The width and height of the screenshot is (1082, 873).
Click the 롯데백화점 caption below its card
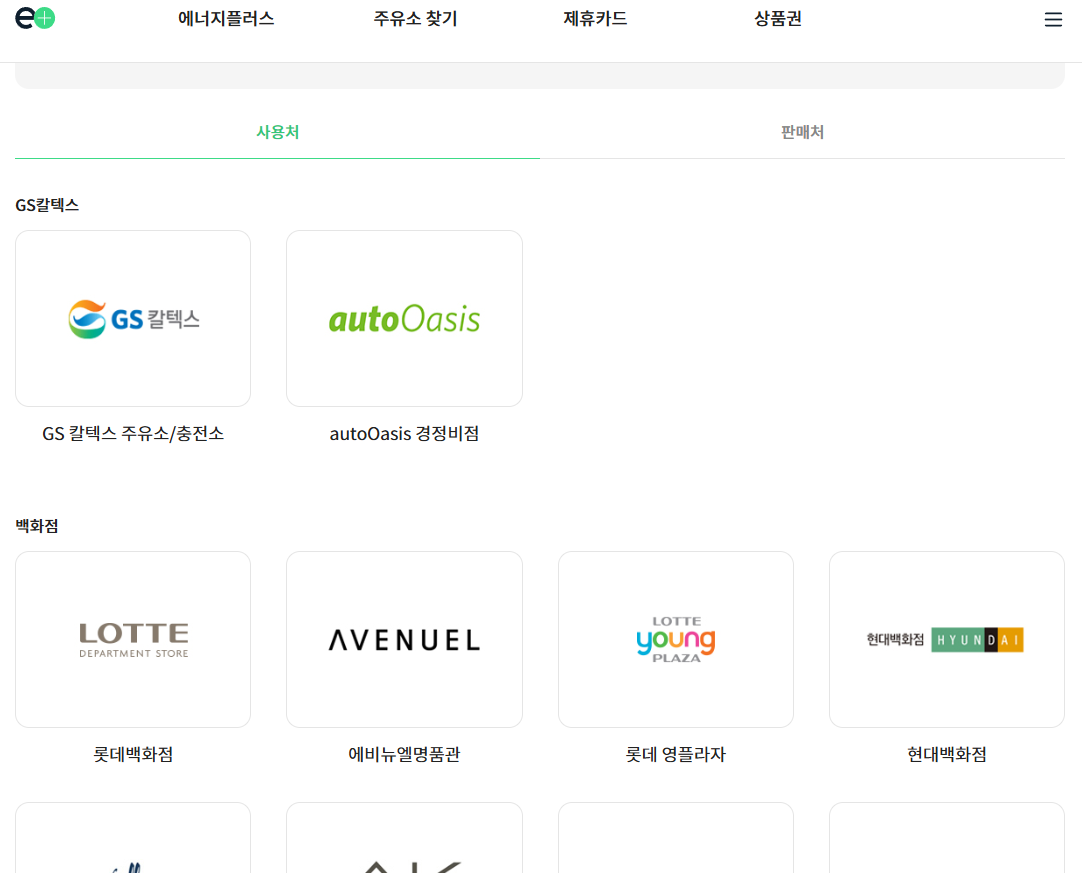coord(133,754)
